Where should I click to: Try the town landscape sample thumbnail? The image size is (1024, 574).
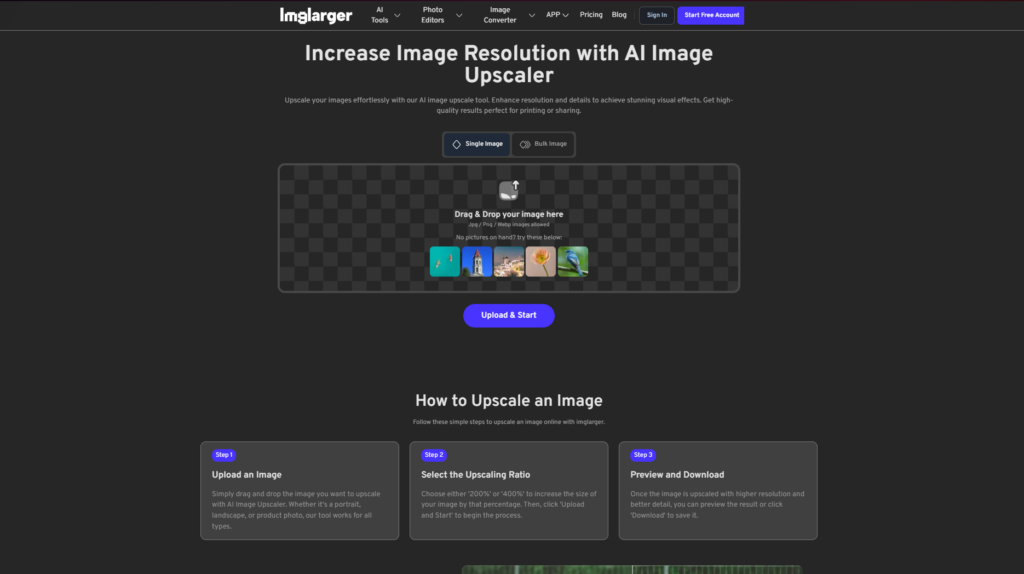click(x=509, y=261)
